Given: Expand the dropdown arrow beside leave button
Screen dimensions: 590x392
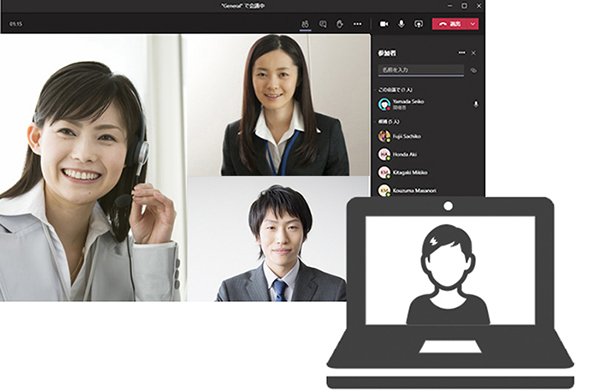Looking at the screenshot, I should click(x=473, y=24).
